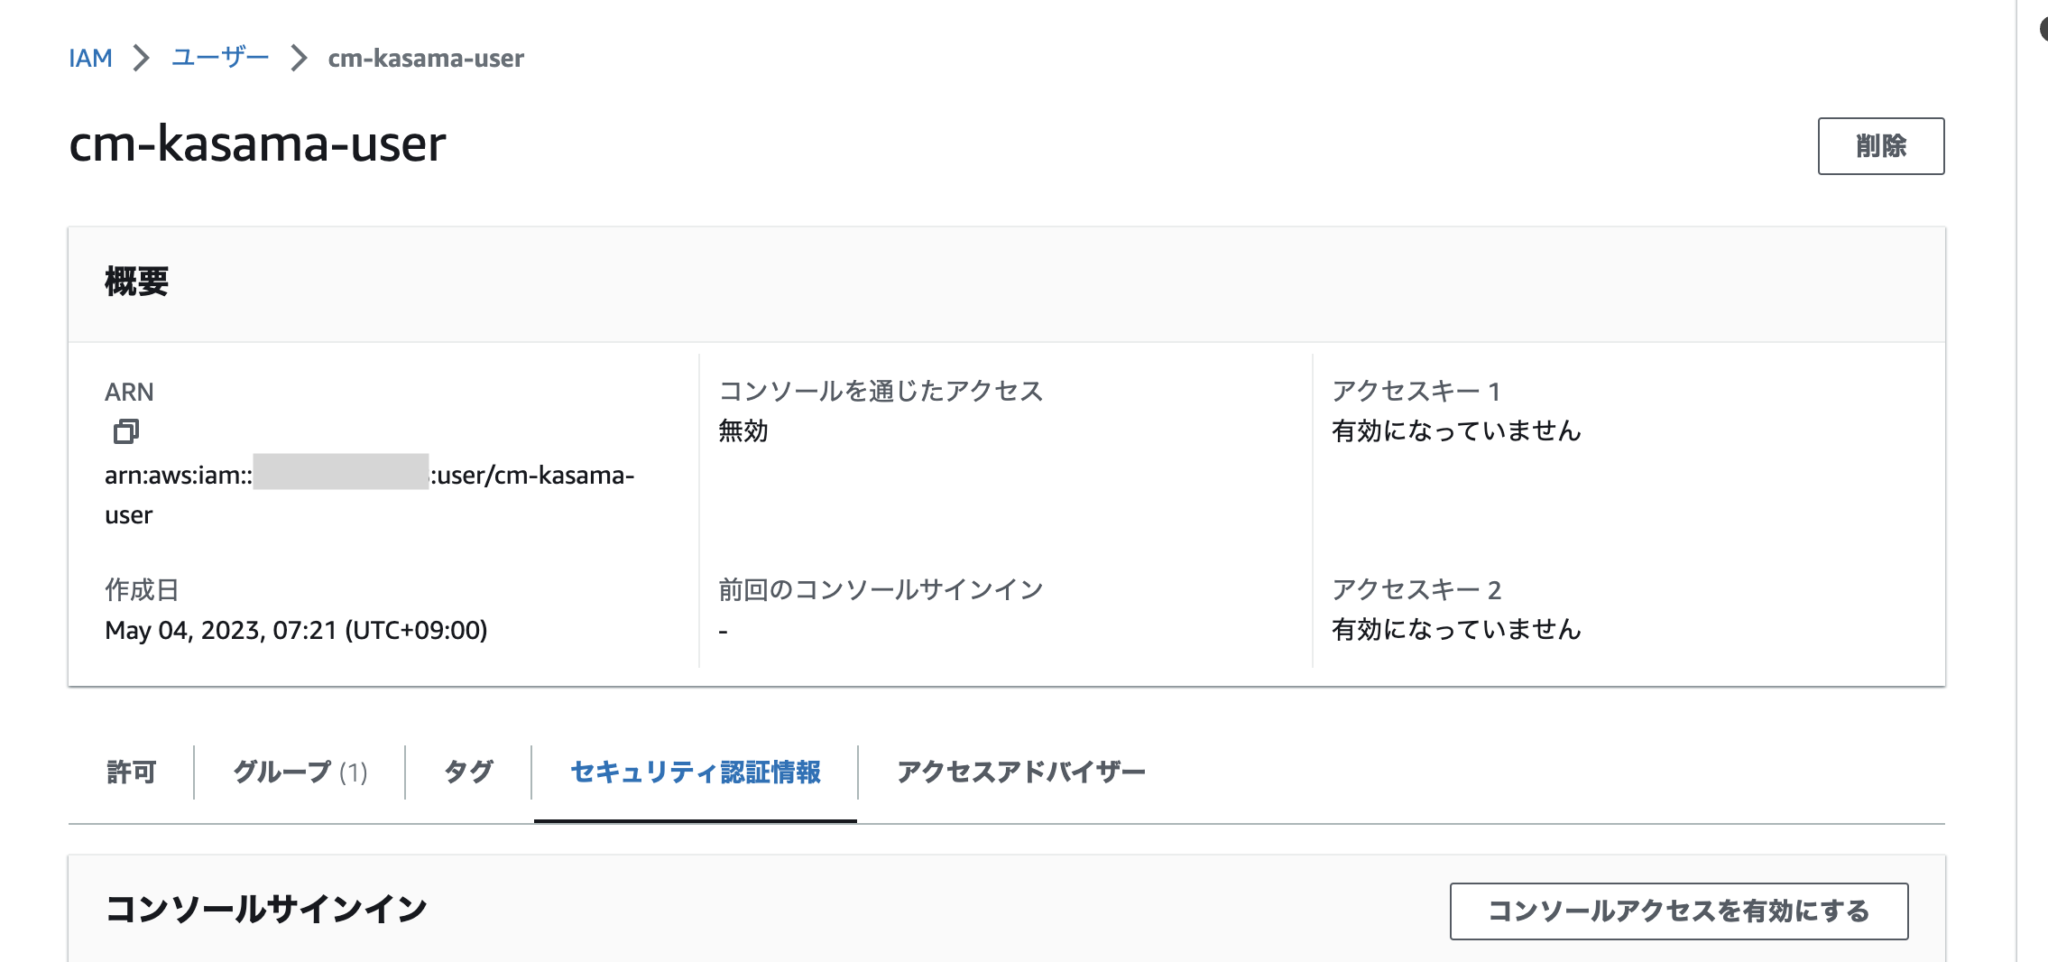This screenshot has height=962, width=2048.
Task: Click the 概要 section header
Action: point(136,281)
